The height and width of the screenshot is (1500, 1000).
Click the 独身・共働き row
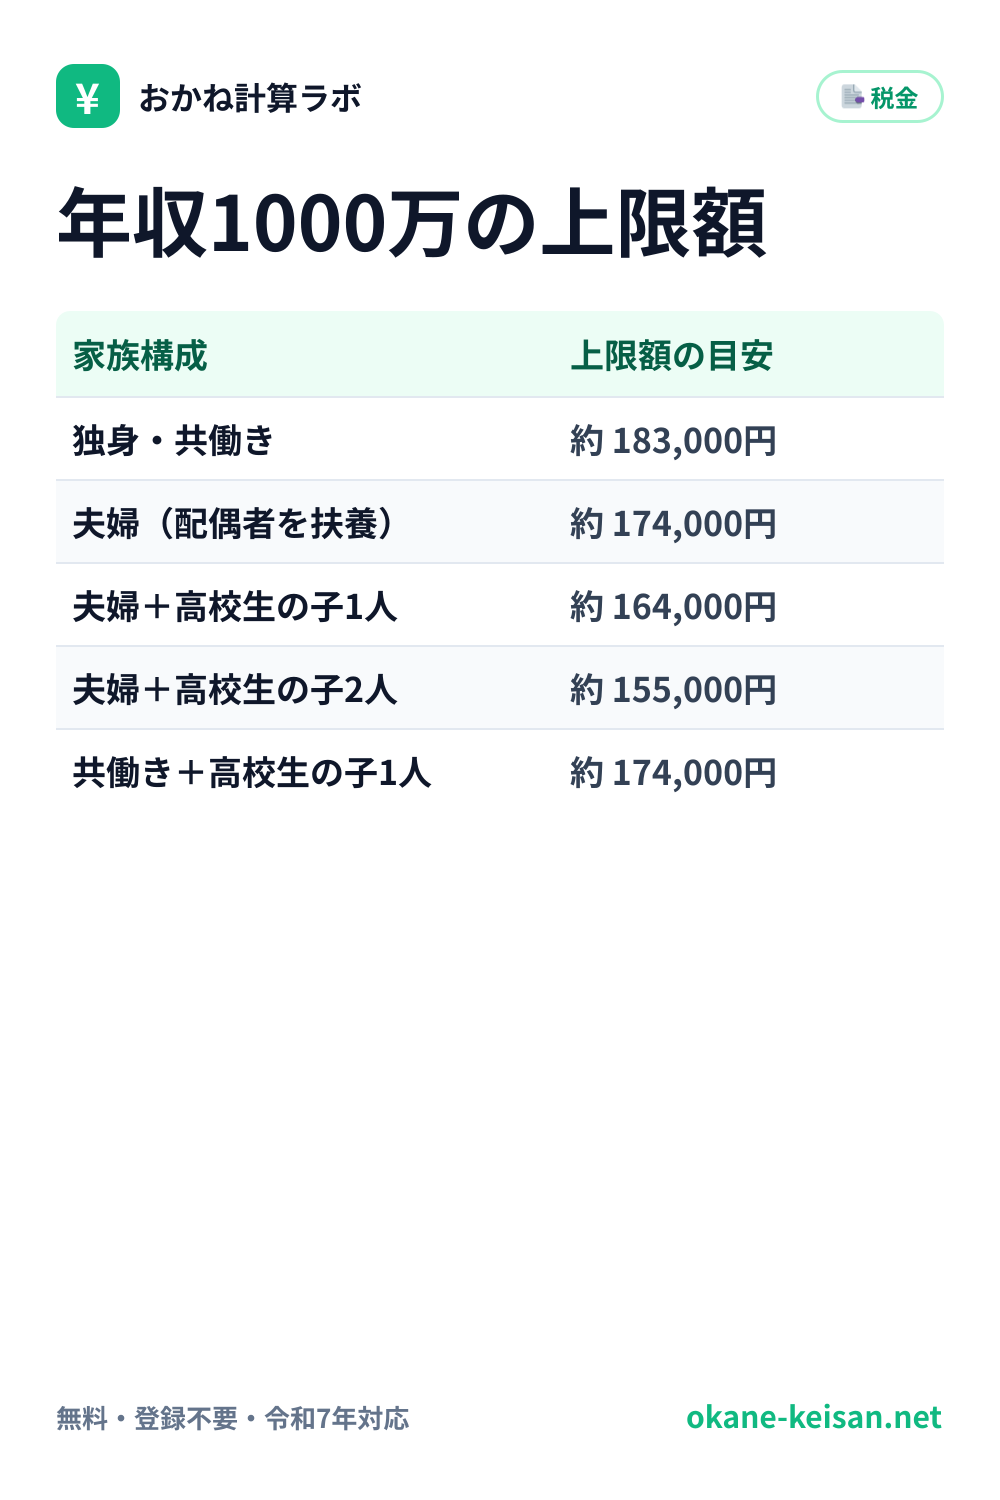500,439
